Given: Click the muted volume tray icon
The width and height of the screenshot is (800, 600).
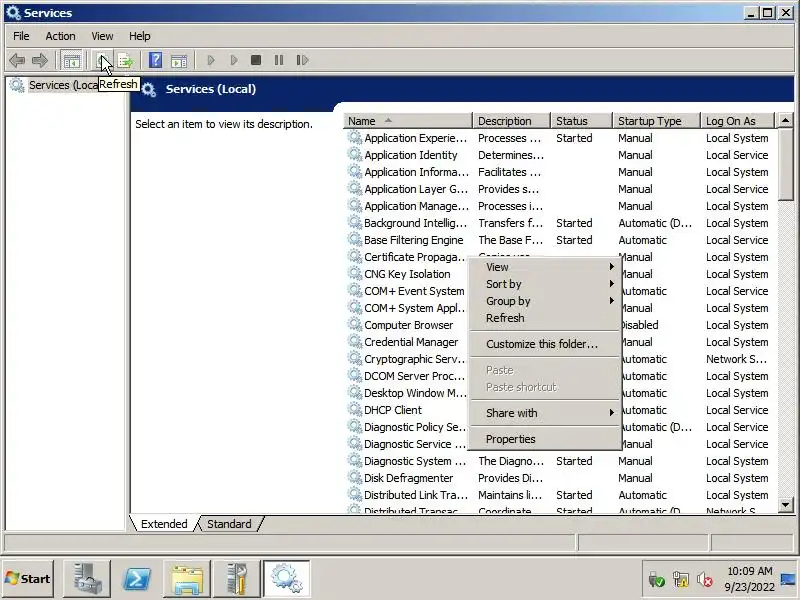Looking at the screenshot, I should click(x=705, y=580).
